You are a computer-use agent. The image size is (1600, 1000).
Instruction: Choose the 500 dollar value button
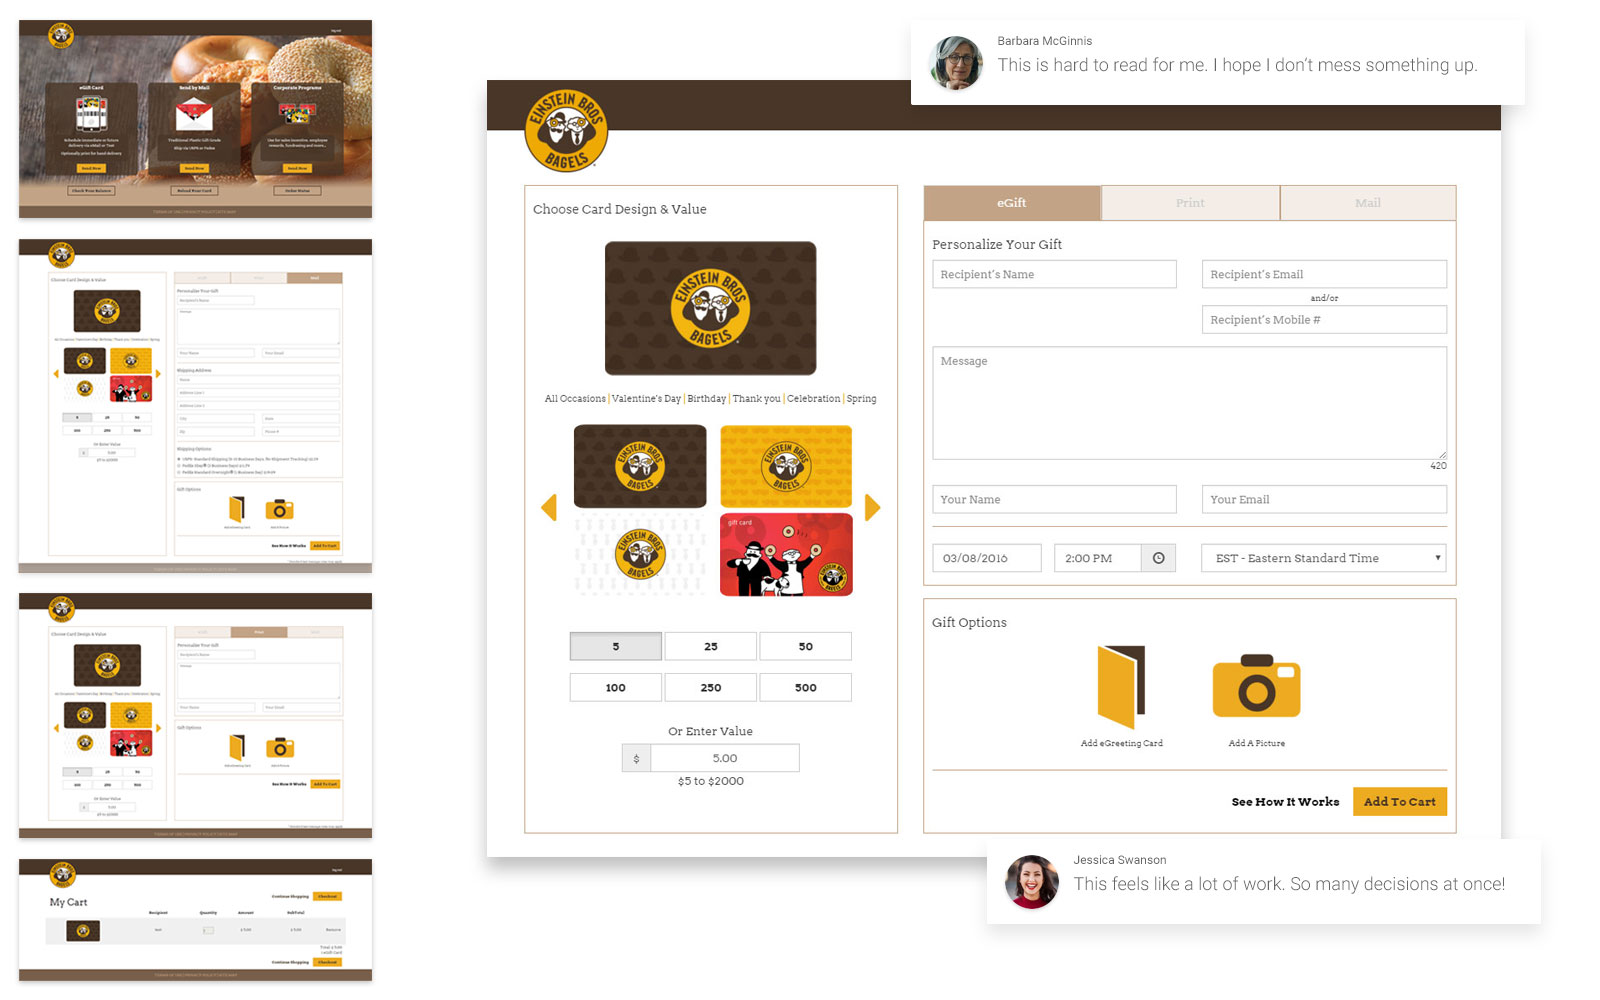tap(806, 687)
